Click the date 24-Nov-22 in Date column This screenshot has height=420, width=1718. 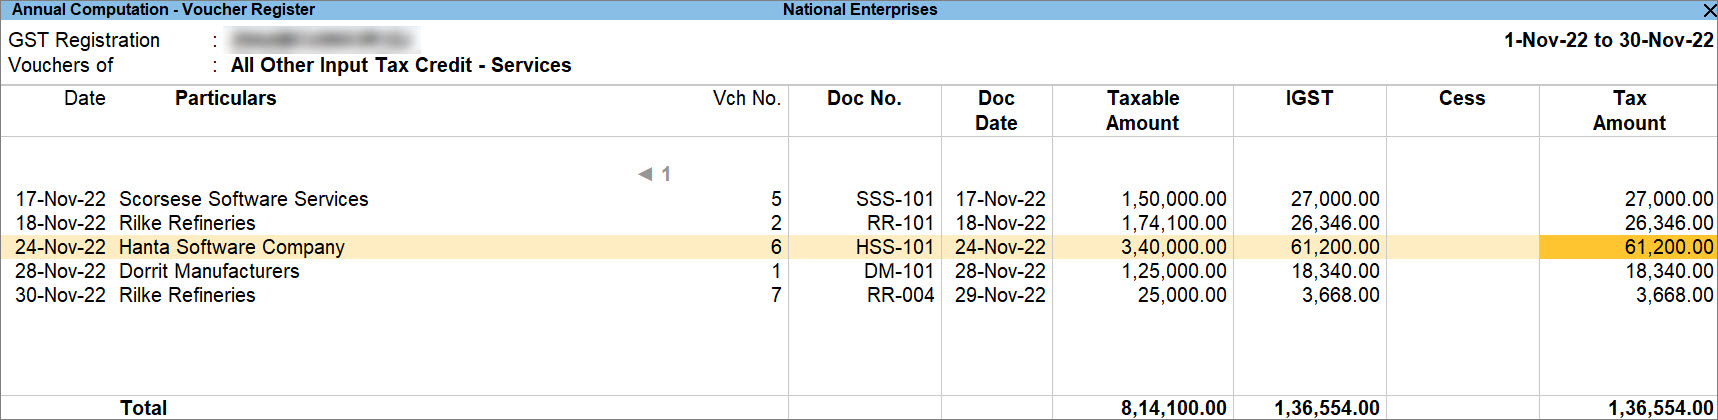pos(60,247)
